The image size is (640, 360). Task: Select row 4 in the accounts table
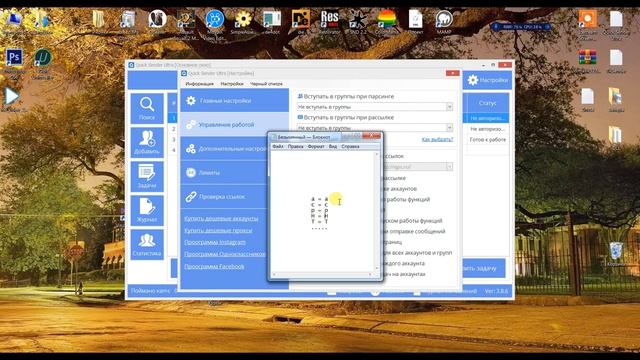click(x=174, y=150)
